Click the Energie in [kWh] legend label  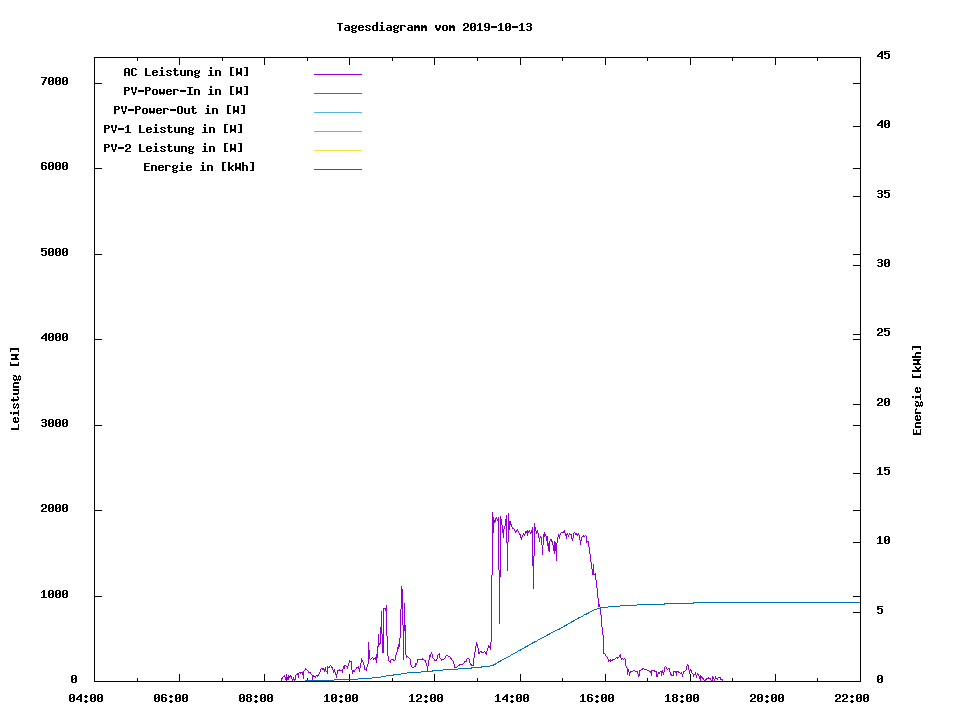pyautogui.click(x=199, y=167)
